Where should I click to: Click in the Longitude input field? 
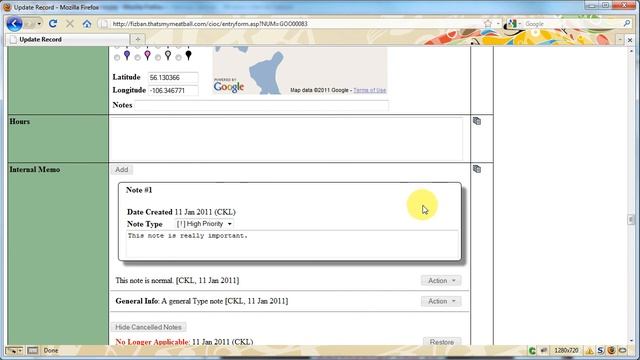click(x=173, y=90)
